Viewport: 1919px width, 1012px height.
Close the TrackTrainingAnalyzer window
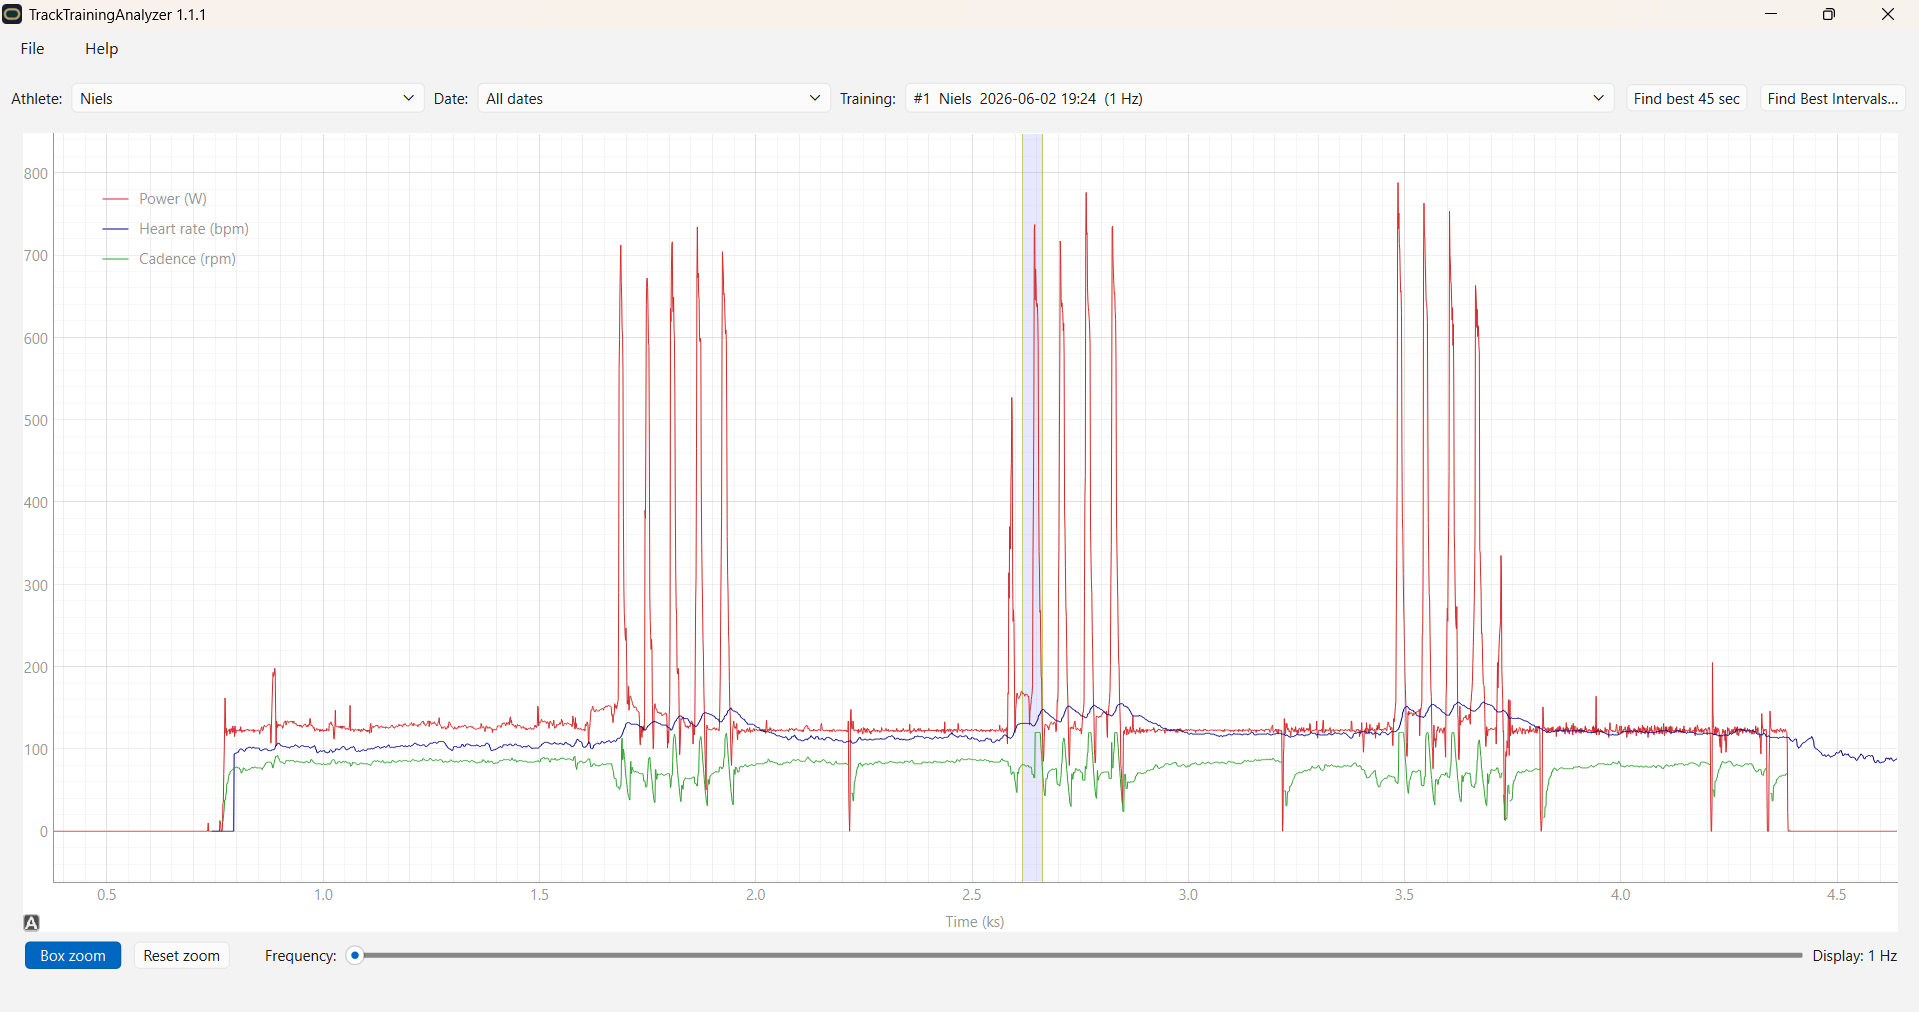click(x=1888, y=14)
